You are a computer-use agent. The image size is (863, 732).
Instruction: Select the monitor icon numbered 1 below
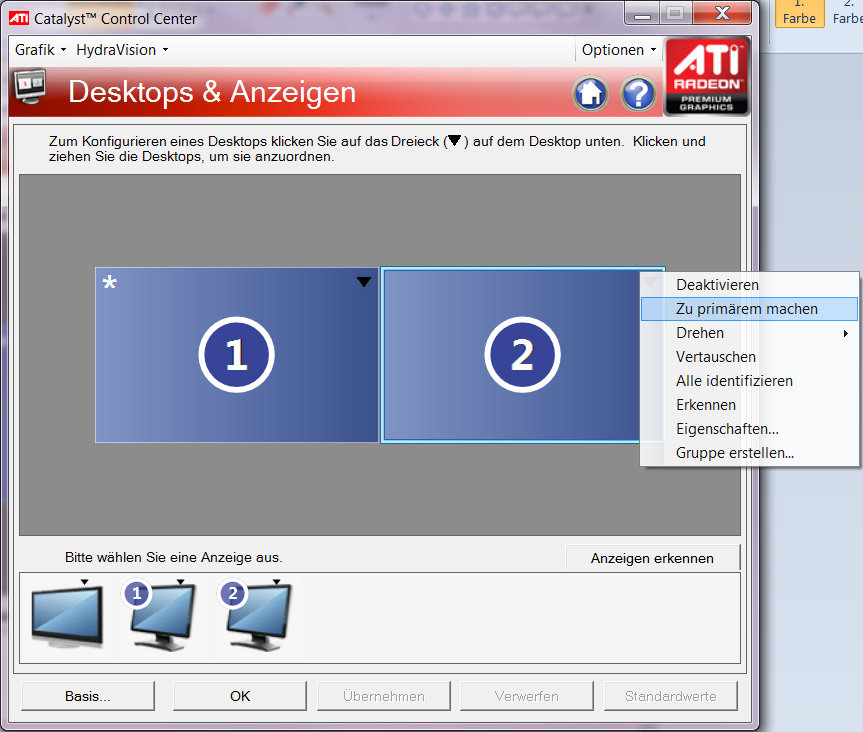pyautogui.click(x=161, y=616)
